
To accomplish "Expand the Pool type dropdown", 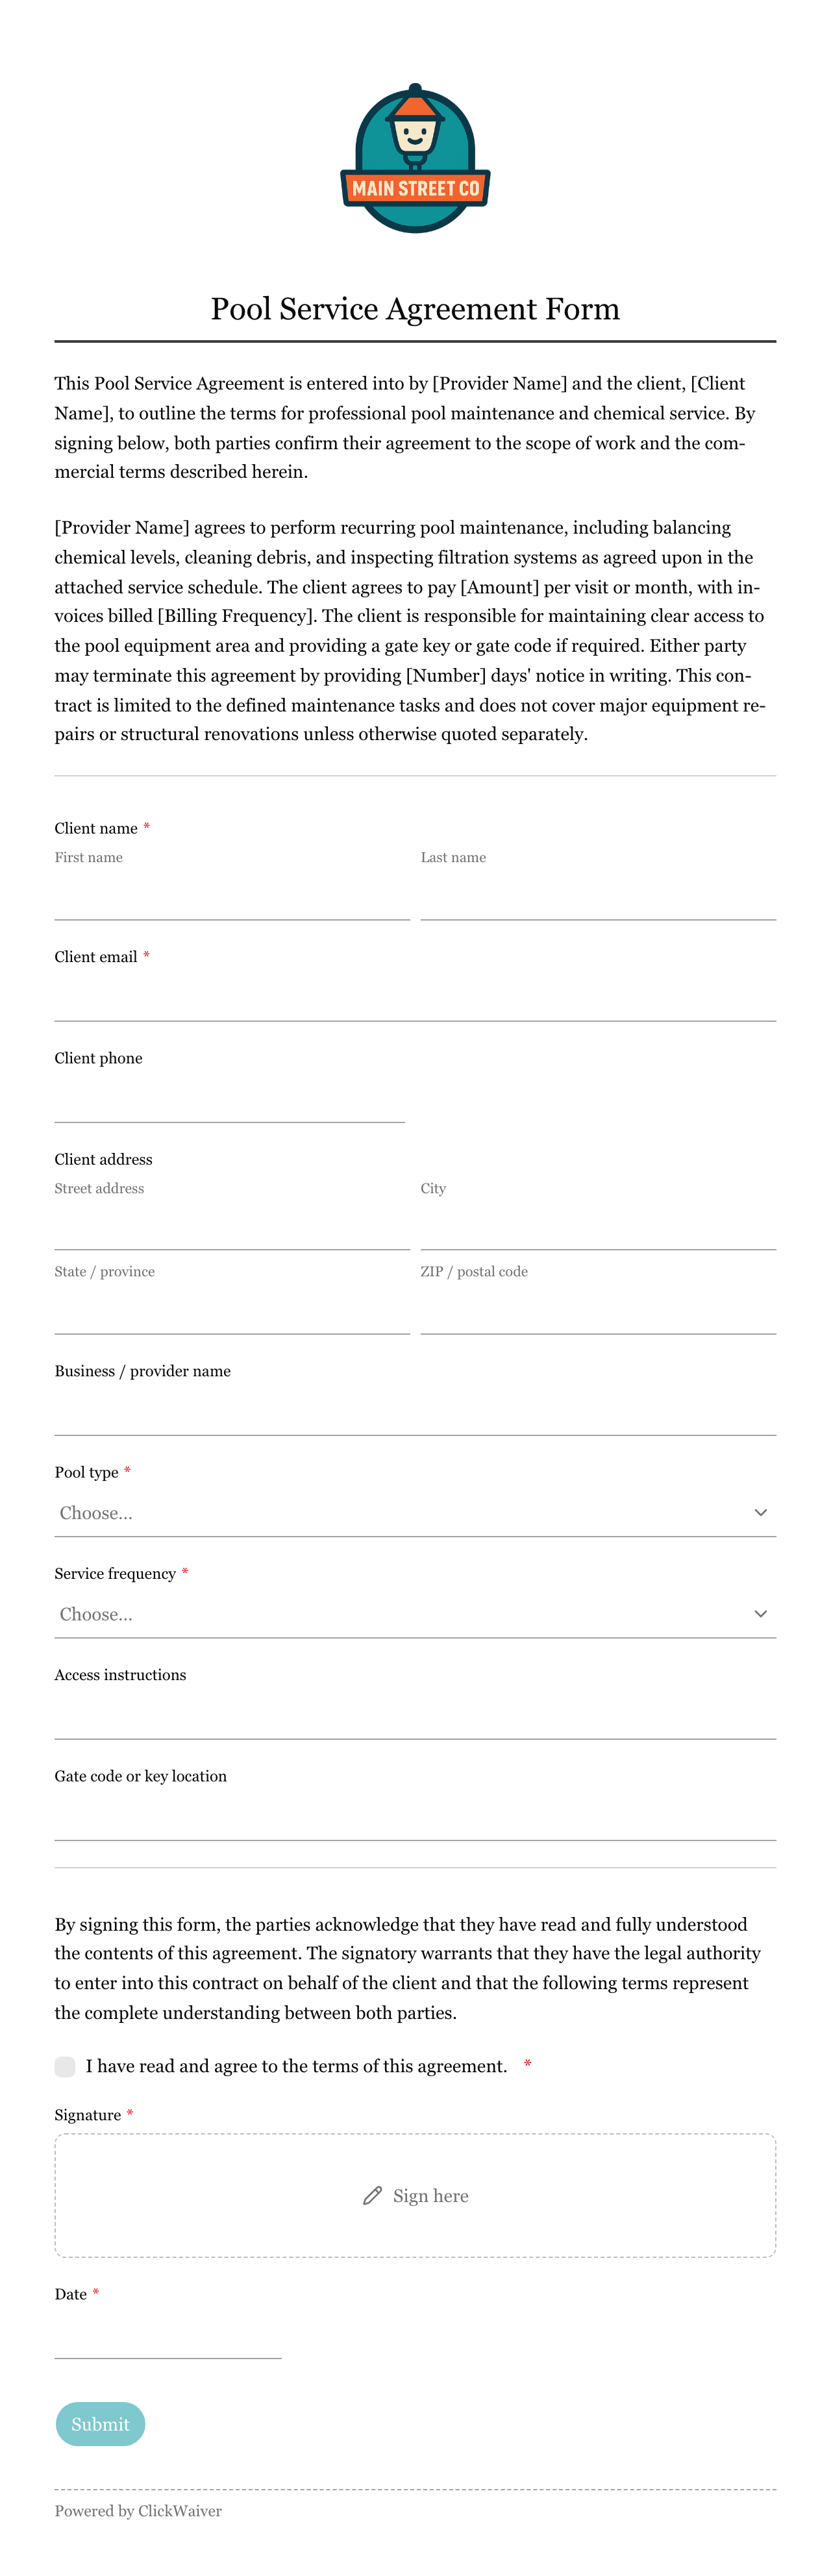I will point(415,1513).
